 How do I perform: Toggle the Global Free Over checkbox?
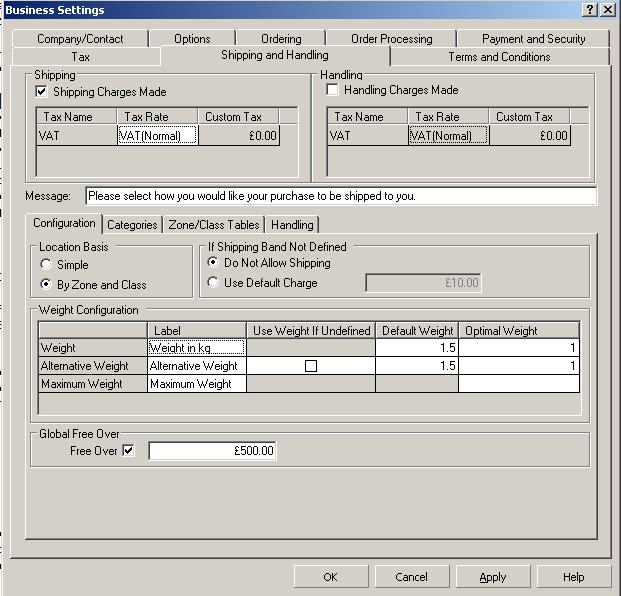(128, 451)
